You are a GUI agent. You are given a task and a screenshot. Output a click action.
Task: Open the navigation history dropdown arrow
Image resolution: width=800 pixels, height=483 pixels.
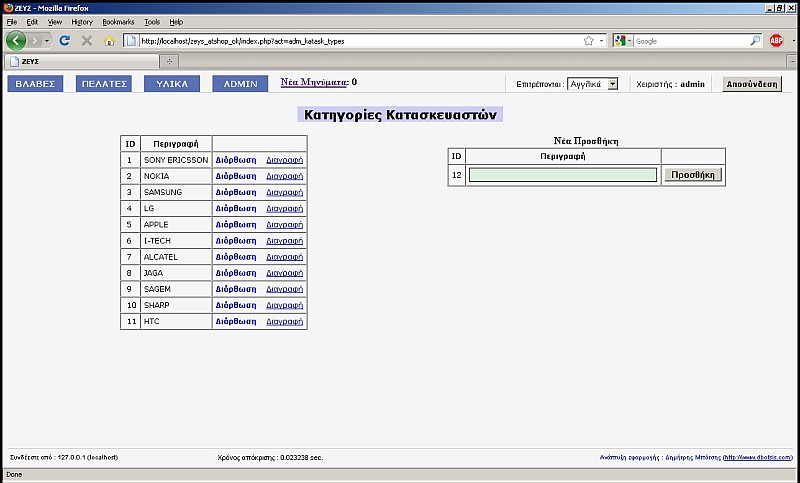(x=46, y=40)
